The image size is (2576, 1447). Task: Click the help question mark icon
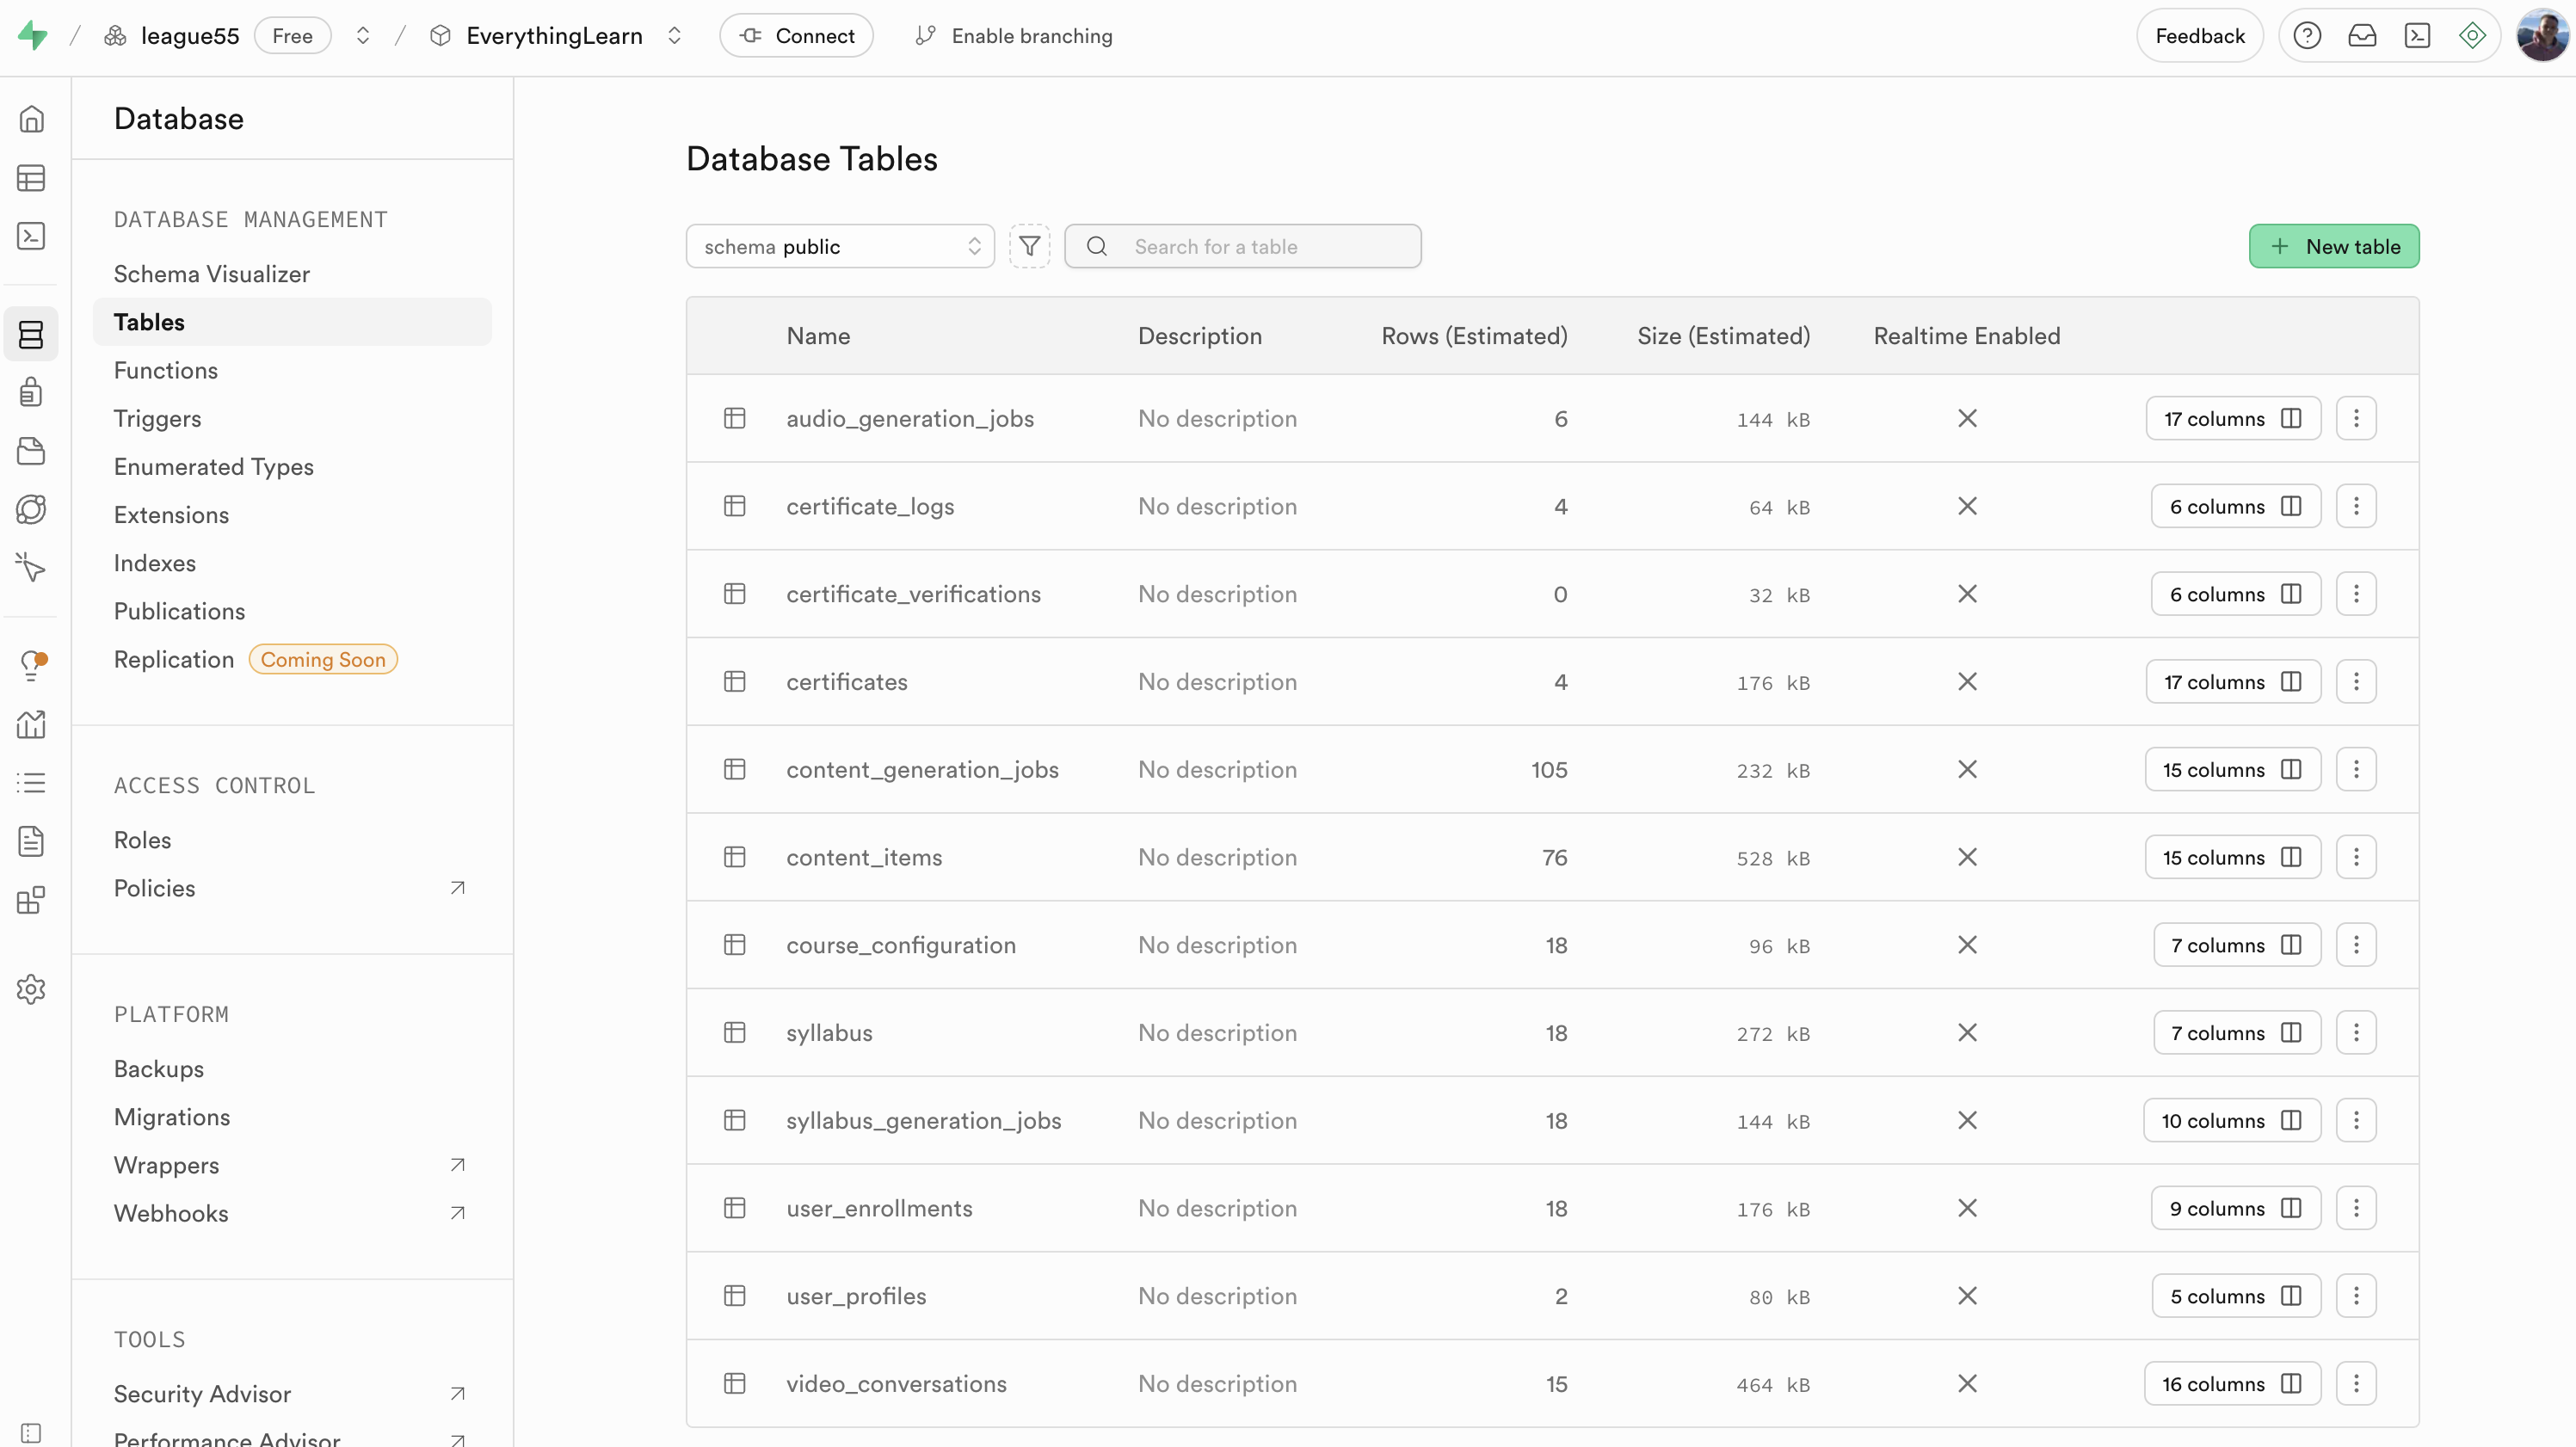[x=2306, y=36]
